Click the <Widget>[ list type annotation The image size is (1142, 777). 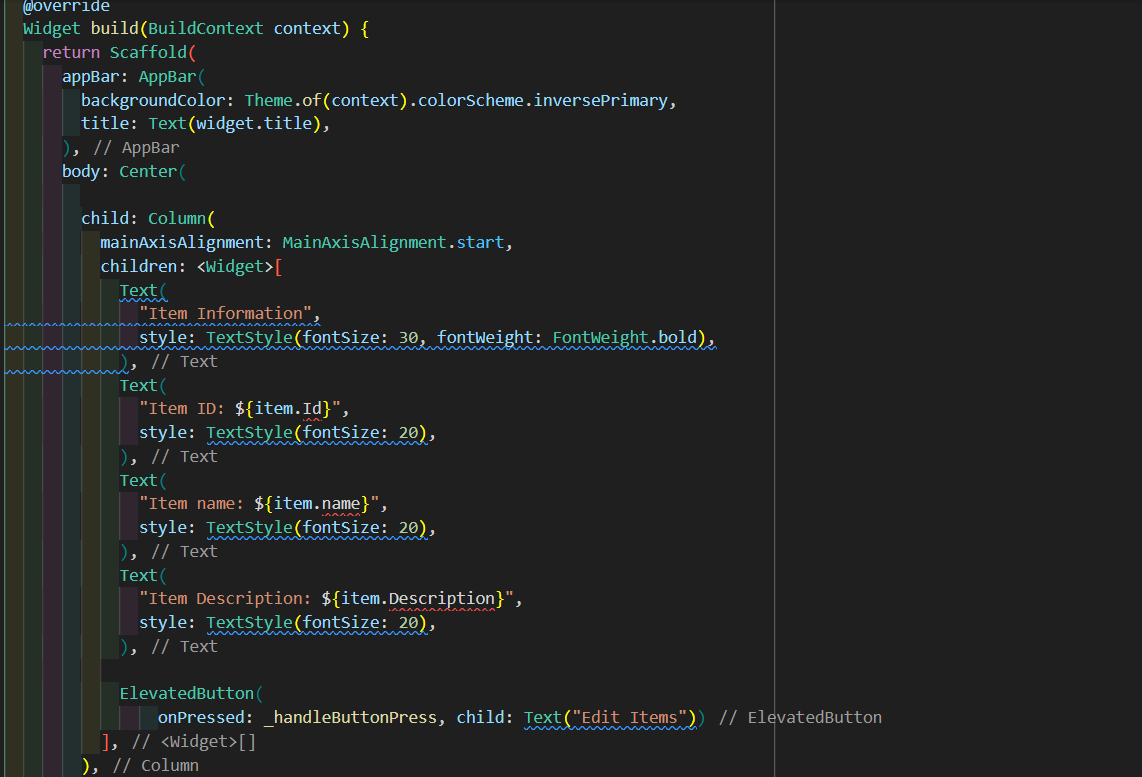[x=239, y=265]
